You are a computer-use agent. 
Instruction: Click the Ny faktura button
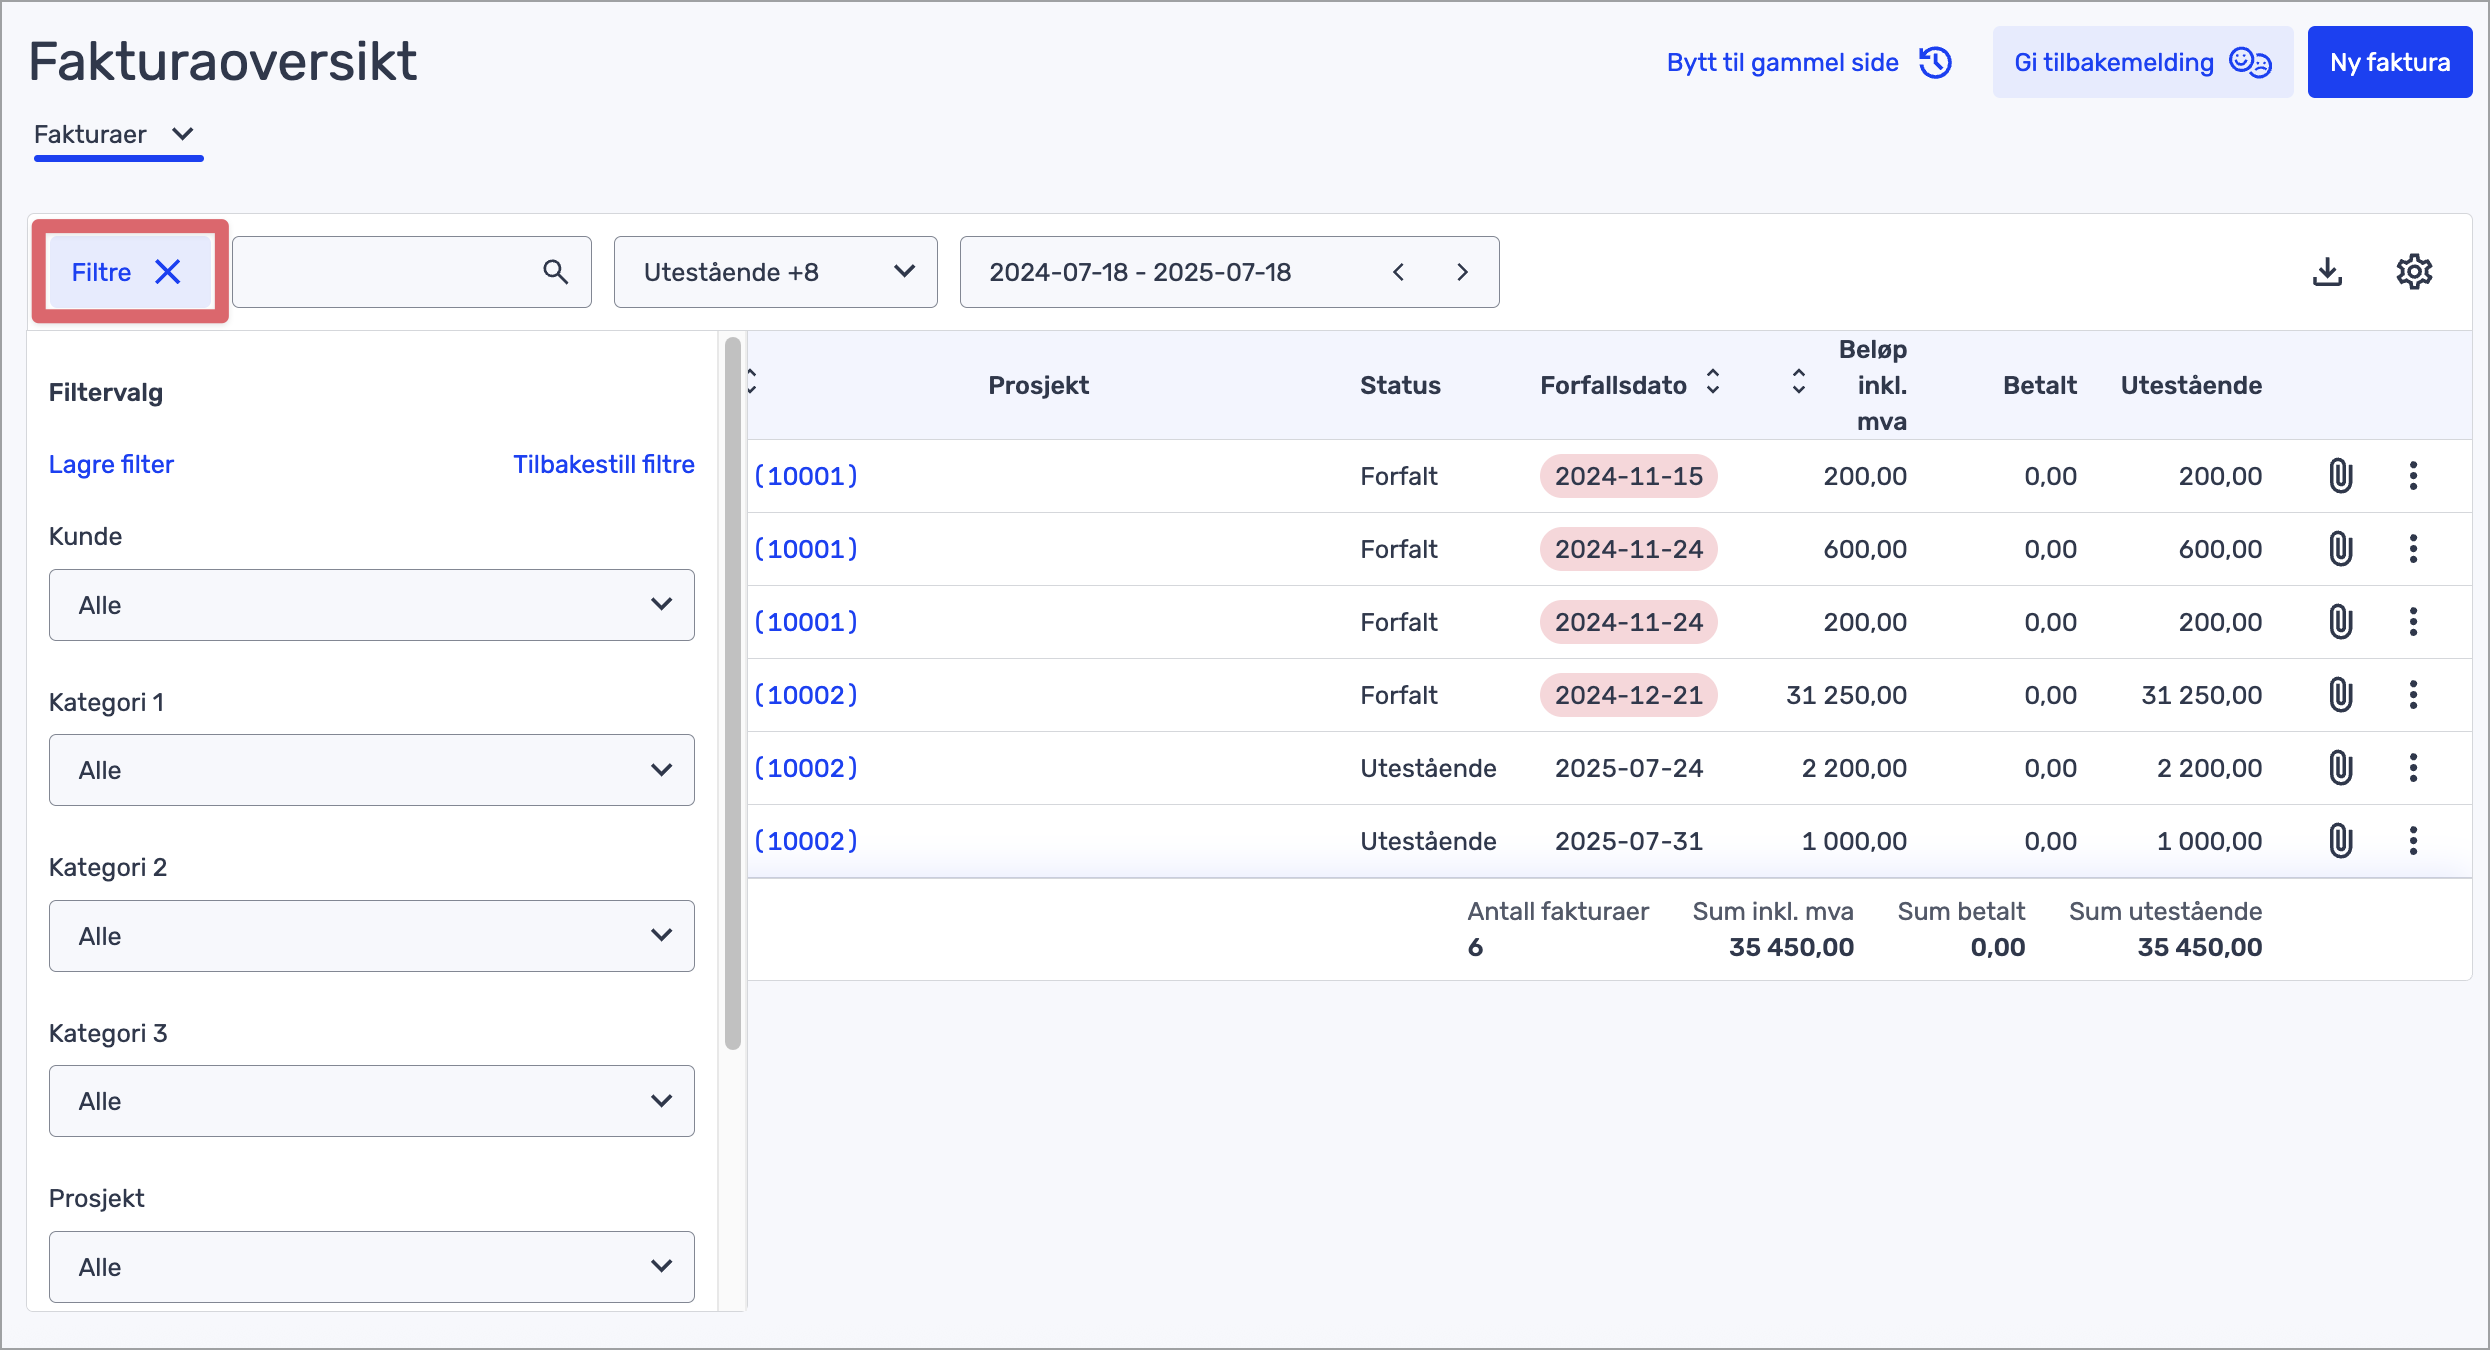coord(2389,62)
